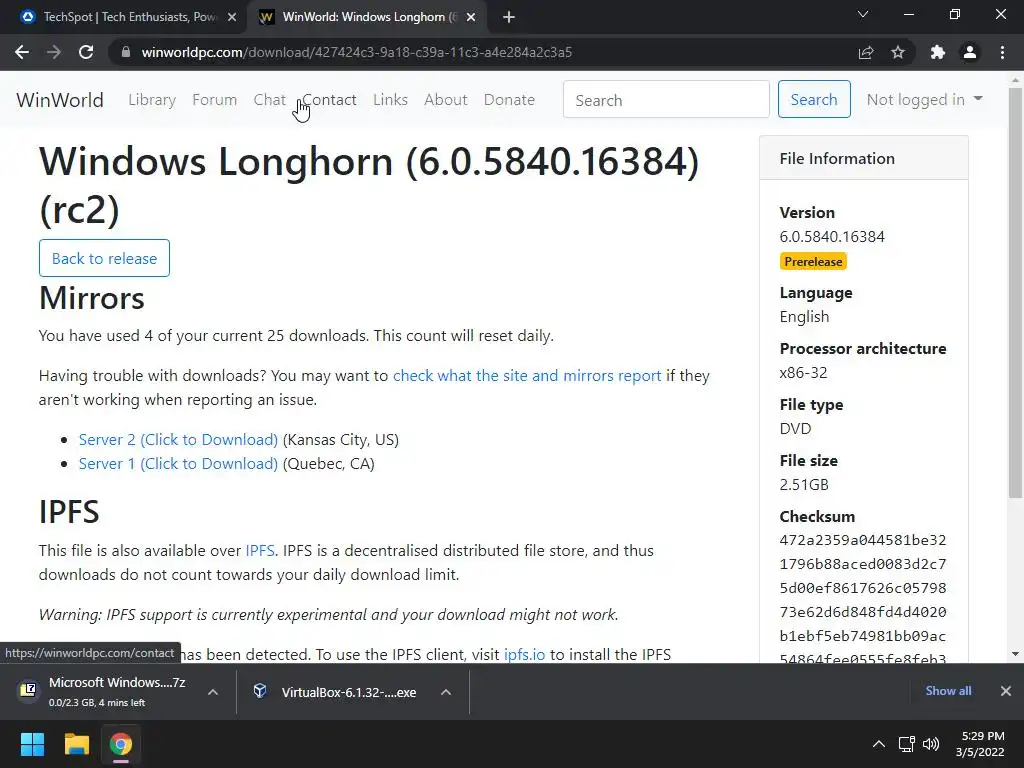Go to WinWorld home logo
Image resolution: width=1024 pixels, height=768 pixels.
click(60, 100)
